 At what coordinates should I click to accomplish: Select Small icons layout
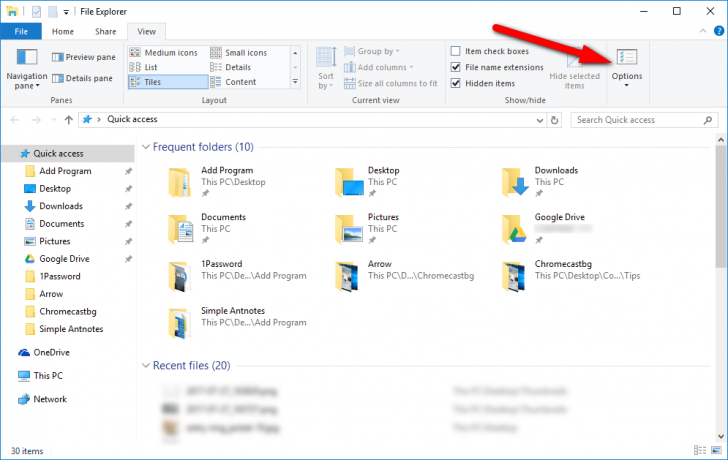click(239, 52)
